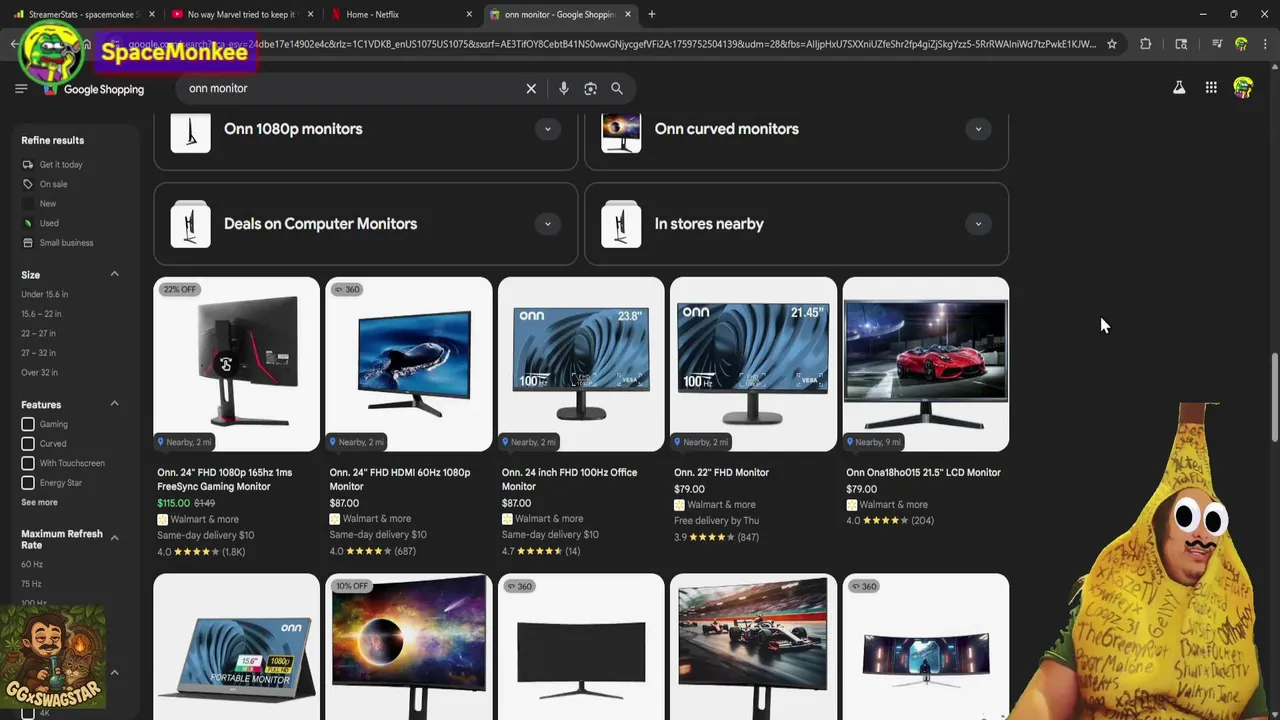Click Onn. 22" FHD Monitor title
This screenshot has width=1280, height=720.
pyautogui.click(x=721, y=472)
